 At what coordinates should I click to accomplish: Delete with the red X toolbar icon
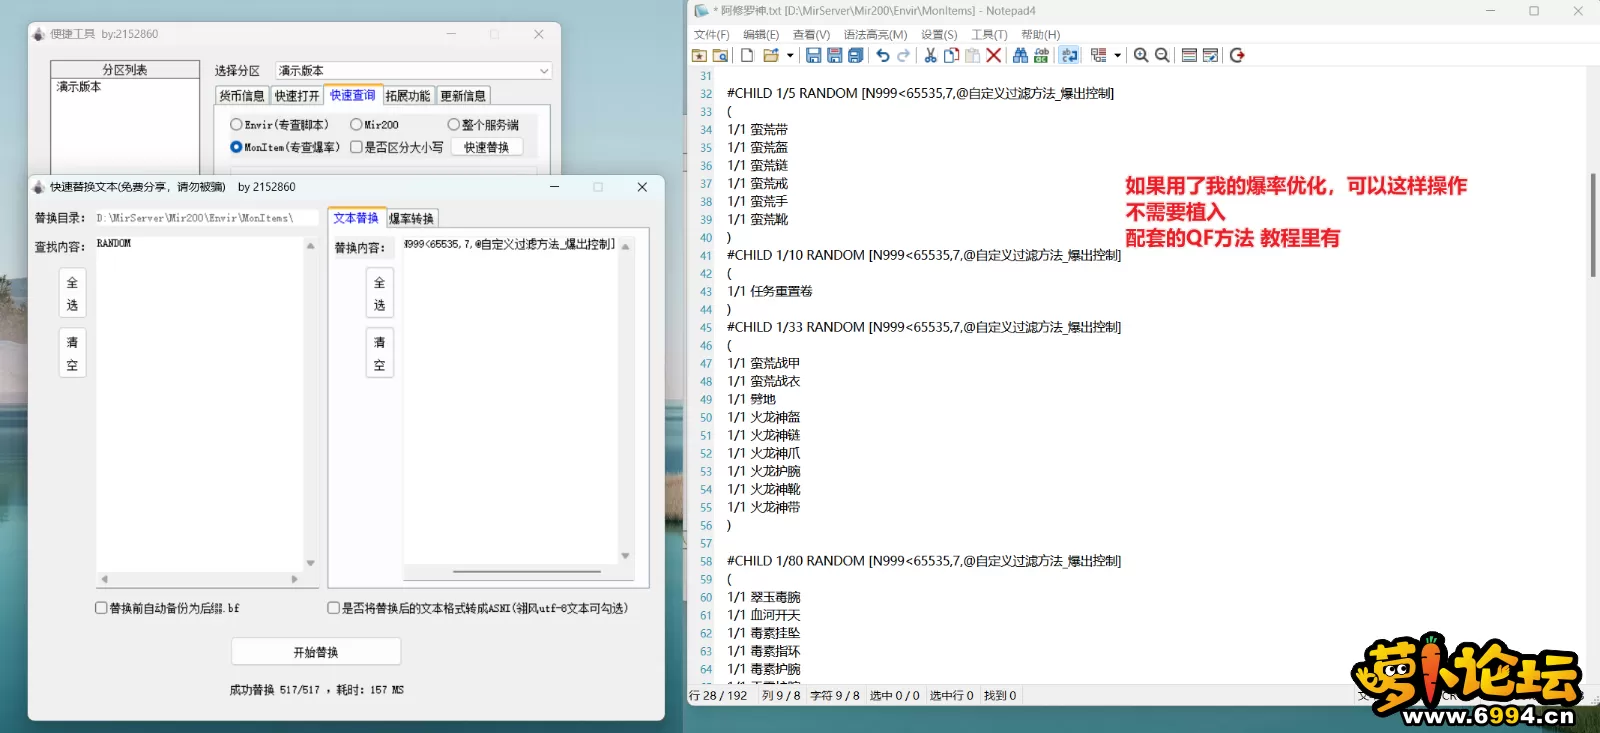993,55
